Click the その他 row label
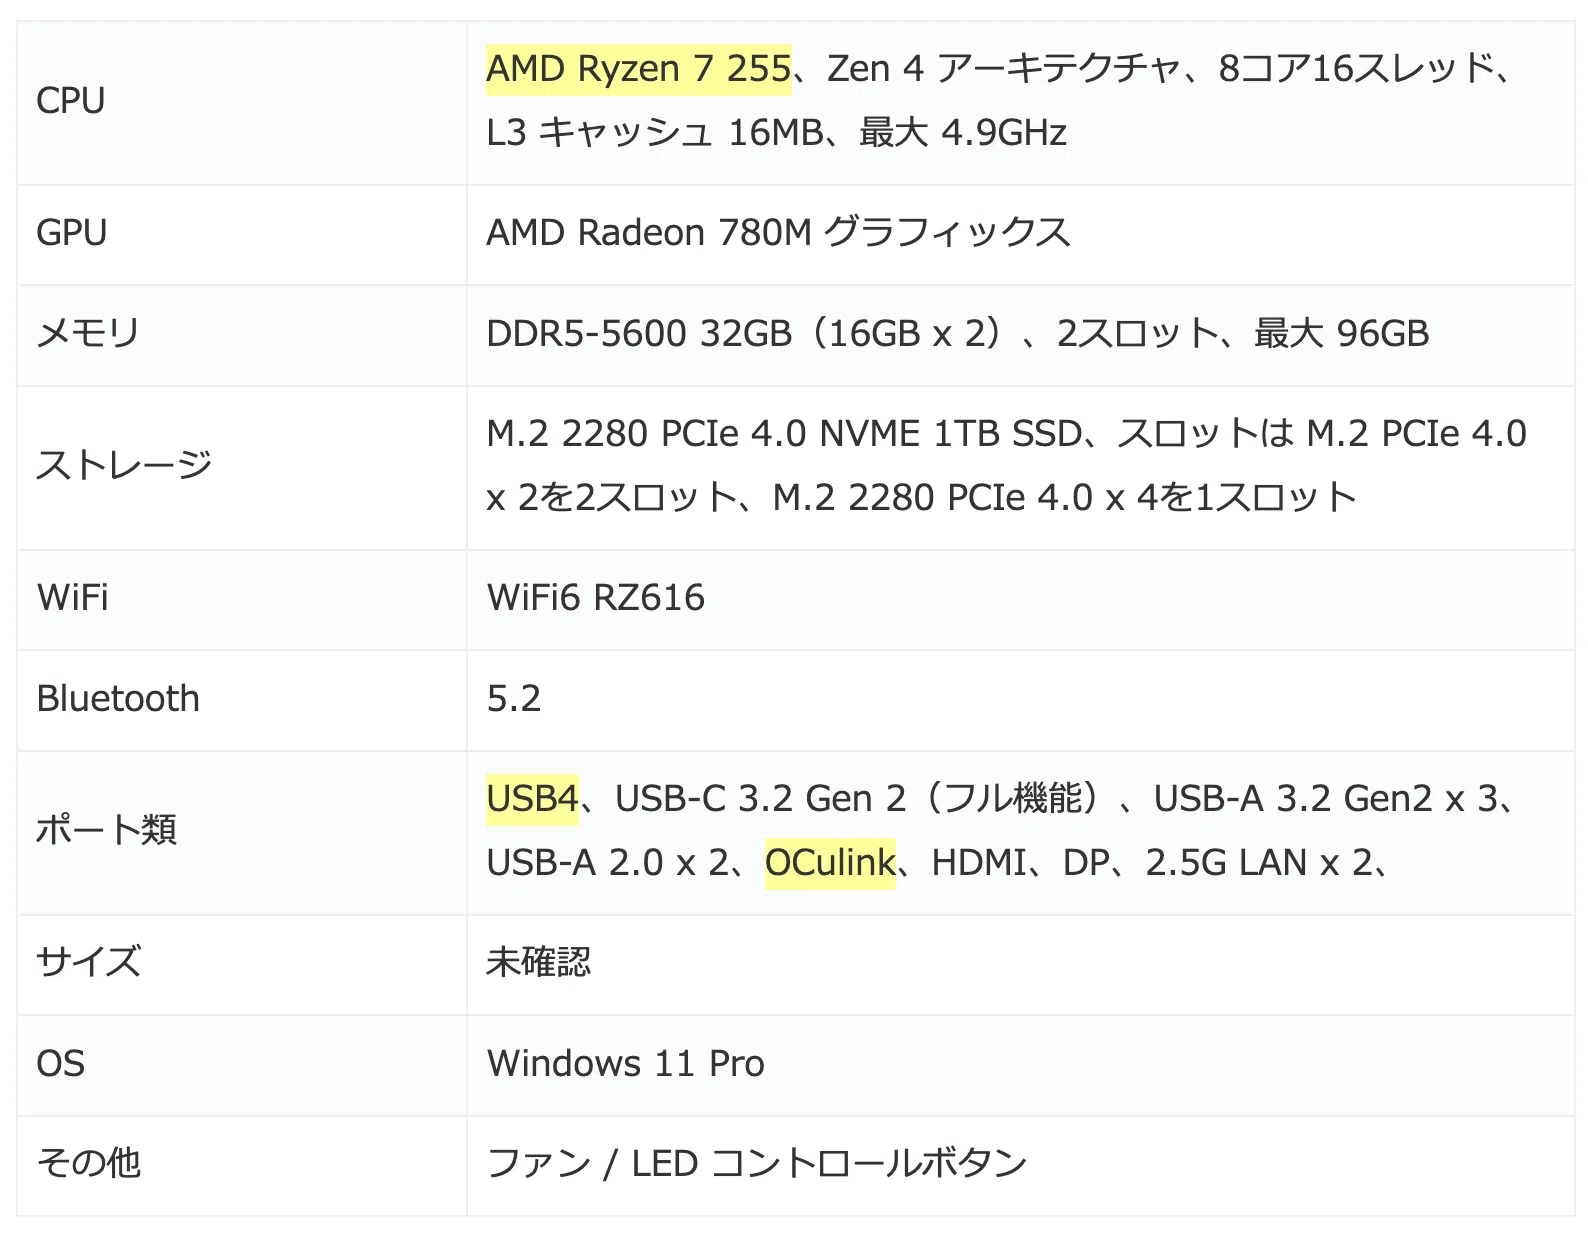This screenshot has width=1588, height=1246. tap(88, 1163)
